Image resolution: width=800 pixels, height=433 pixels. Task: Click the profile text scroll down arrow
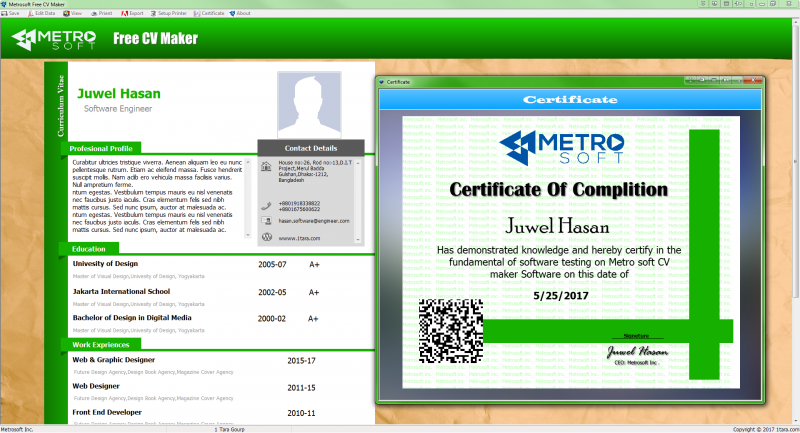click(x=248, y=235)
